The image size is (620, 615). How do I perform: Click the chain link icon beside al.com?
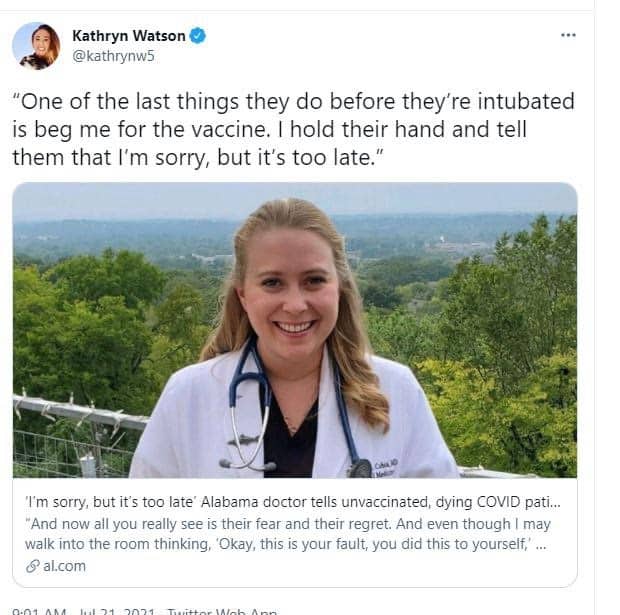(x=31, y=566)
